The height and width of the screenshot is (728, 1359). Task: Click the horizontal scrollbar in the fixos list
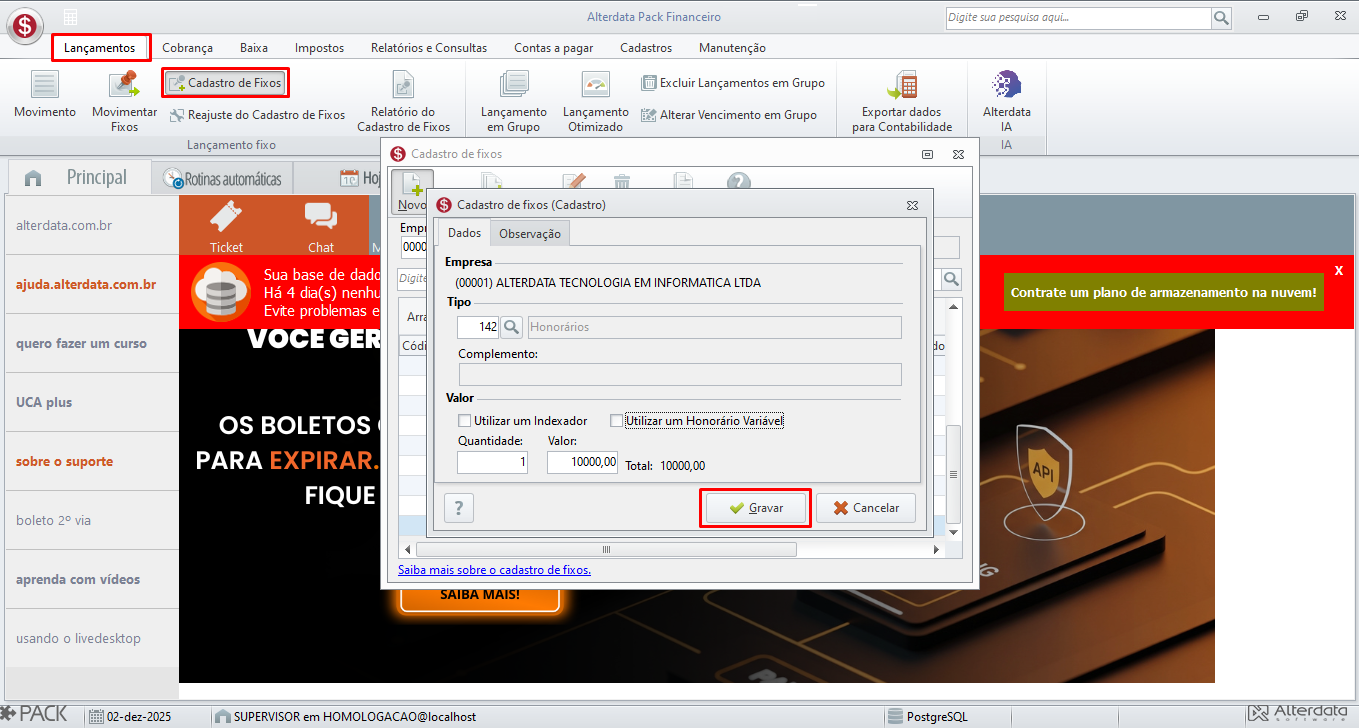pos(606,550)
